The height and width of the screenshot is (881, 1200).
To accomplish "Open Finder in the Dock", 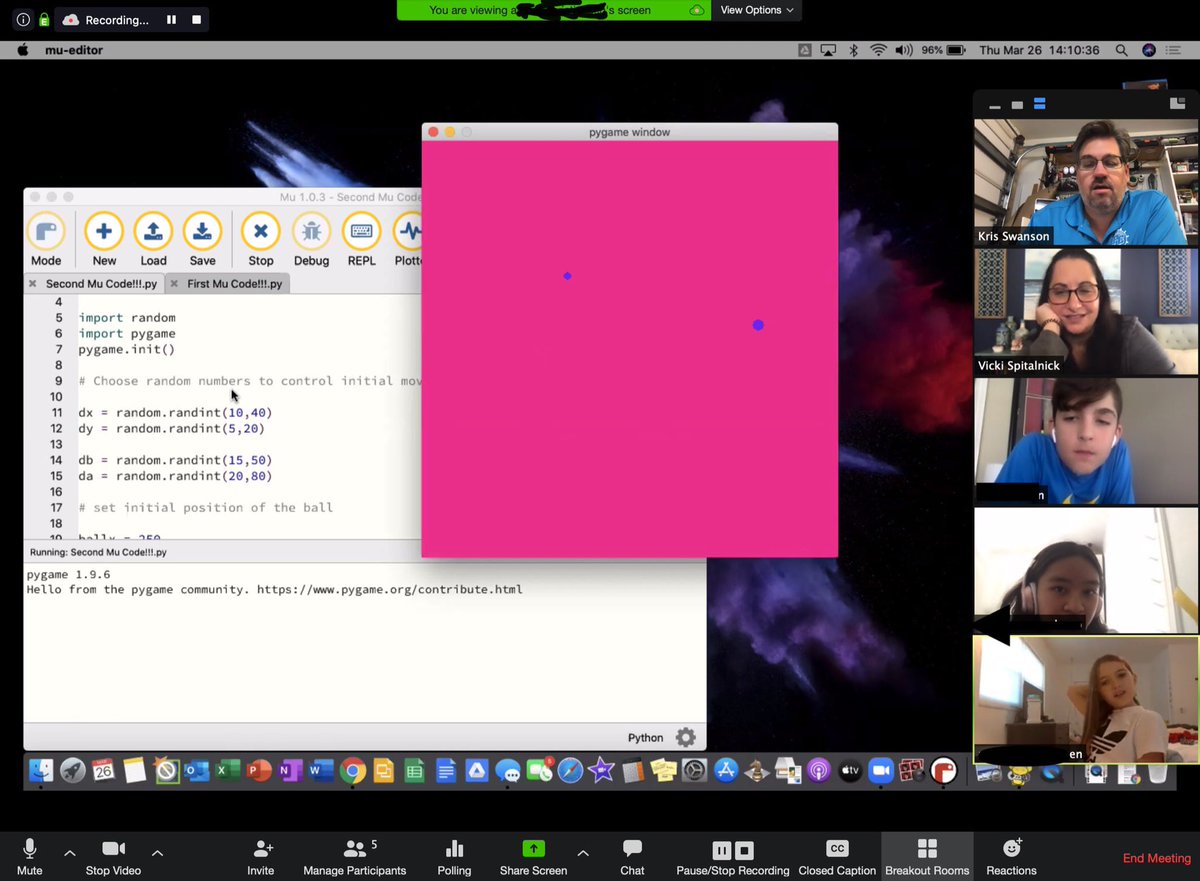I will pos(41,771).
